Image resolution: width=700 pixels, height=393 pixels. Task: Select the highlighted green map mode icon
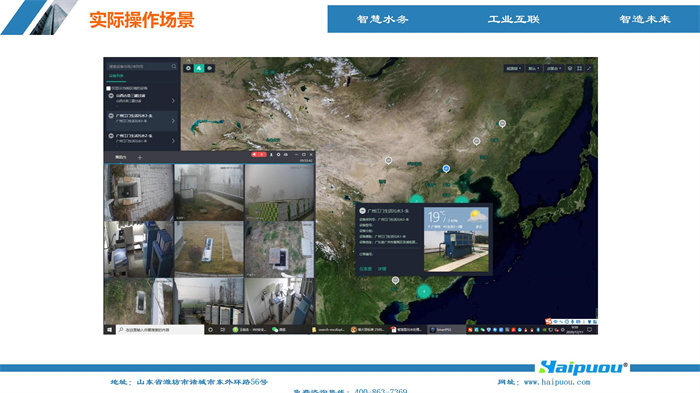[199, 68]
